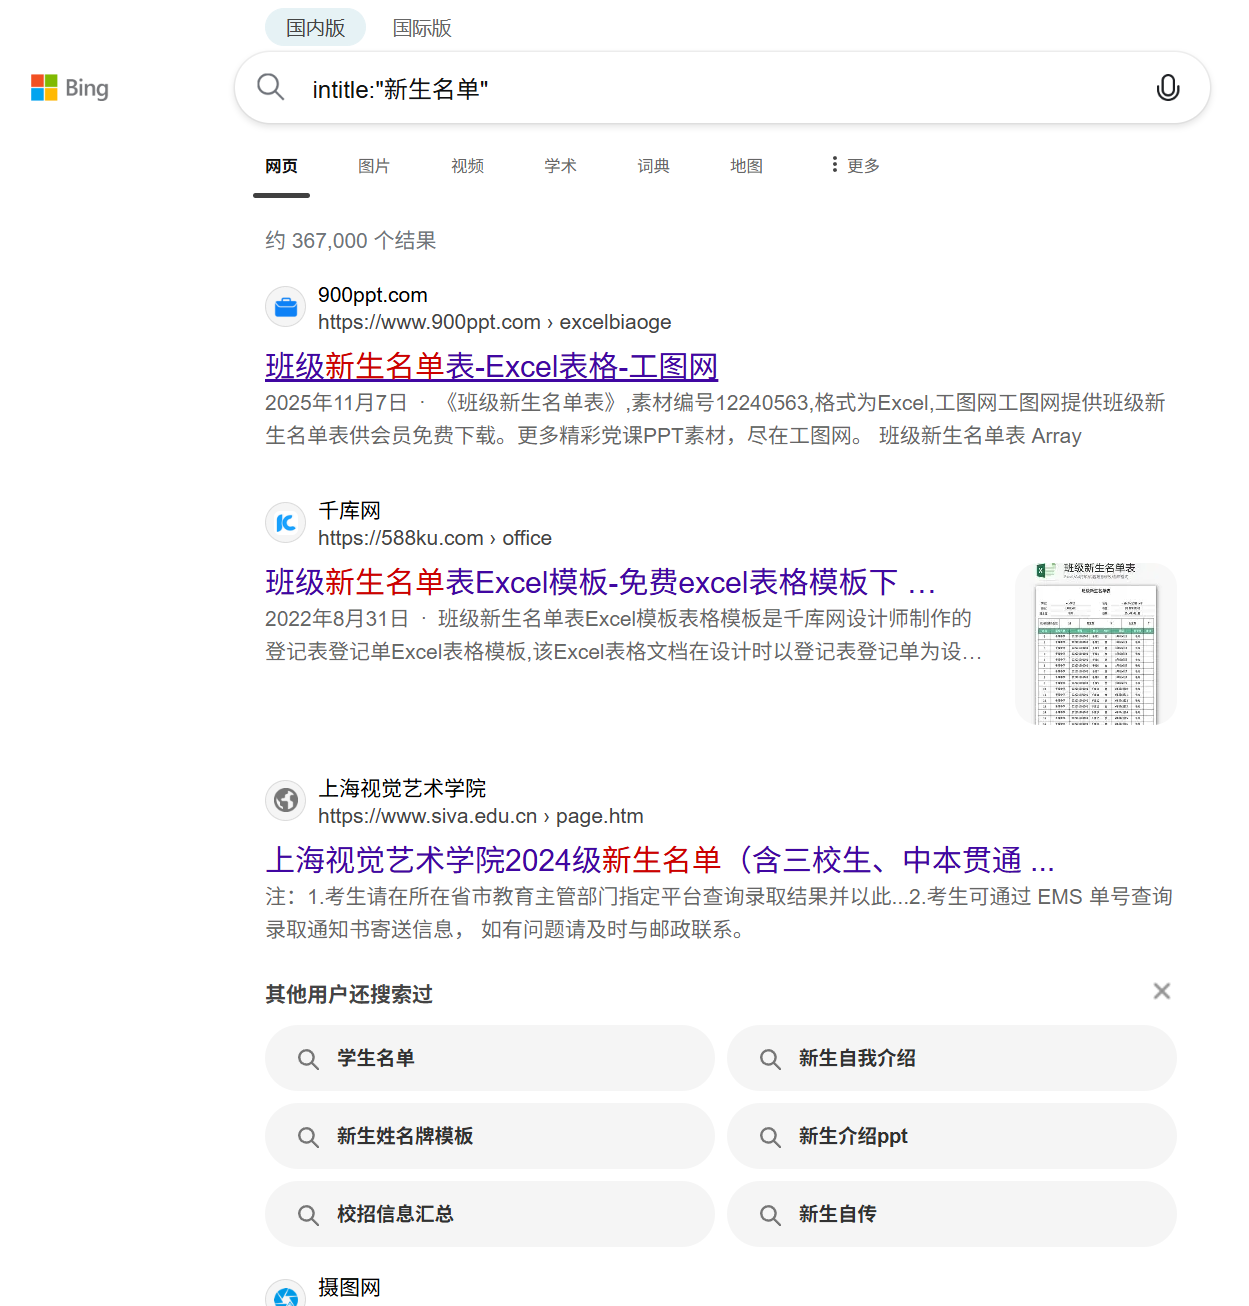Search for 新生介绍ppt via suggestion button

tap(852, 1136)
